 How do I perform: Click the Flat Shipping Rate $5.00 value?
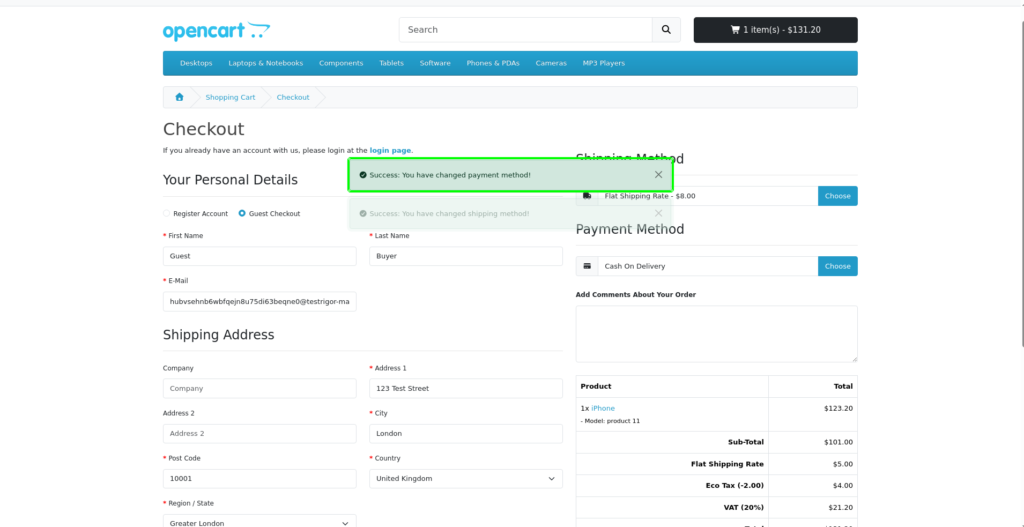[x=842, y=464]
